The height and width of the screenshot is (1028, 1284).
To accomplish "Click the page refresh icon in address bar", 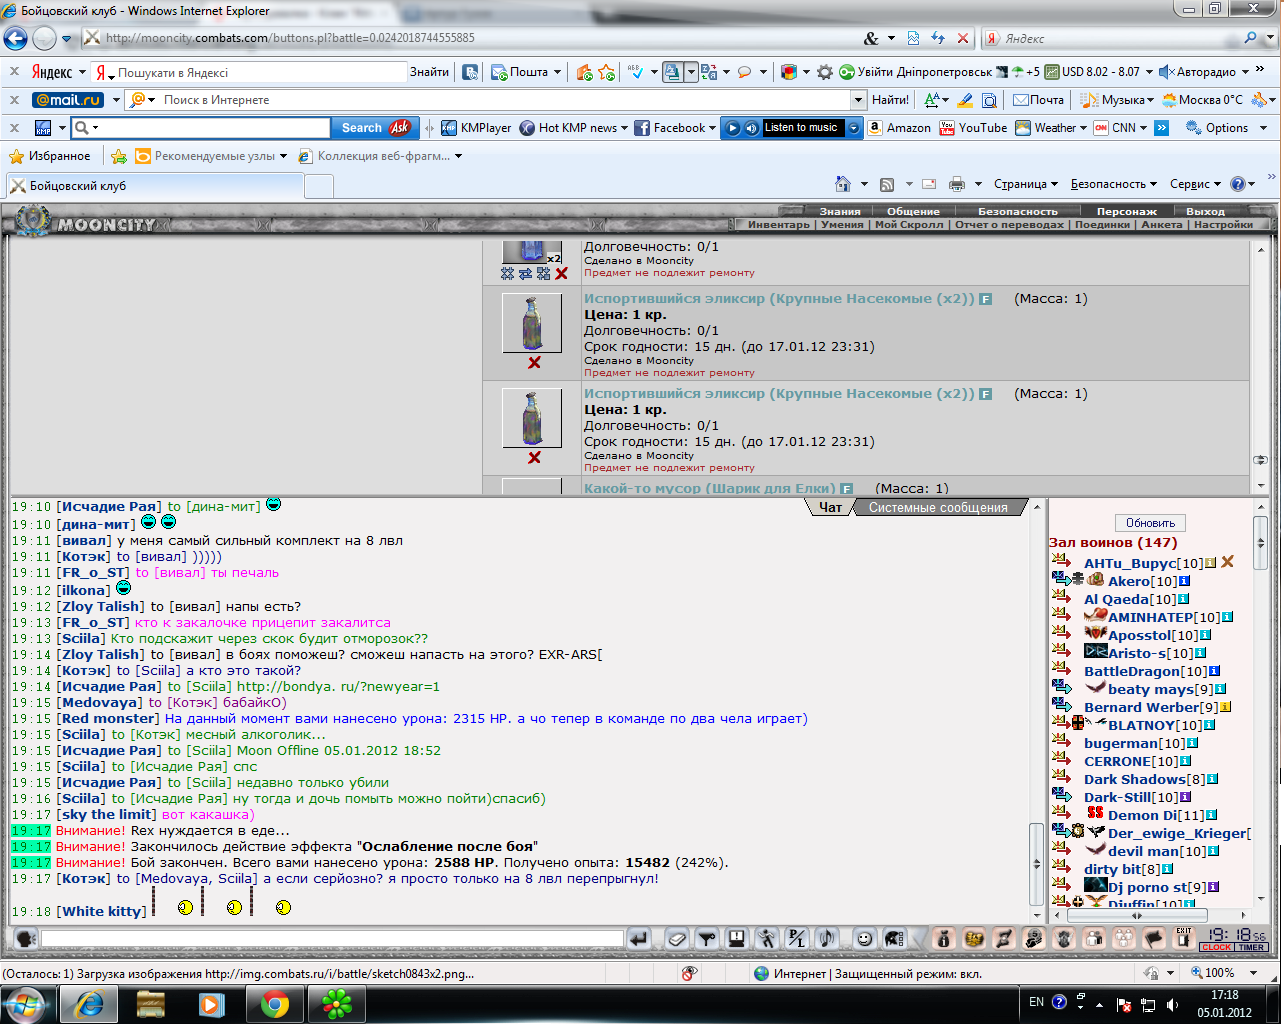I will (938, 38).
